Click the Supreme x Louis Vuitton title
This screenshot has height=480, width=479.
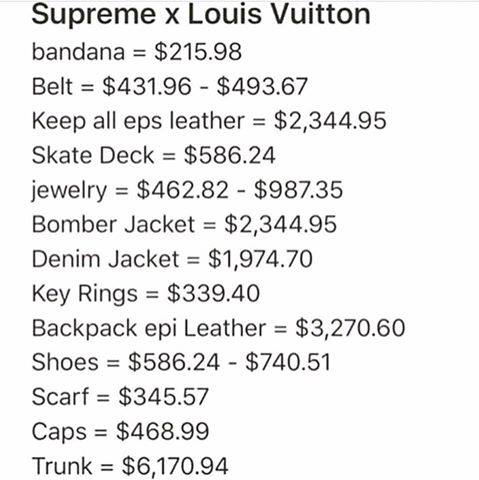[x=201, y=15]
